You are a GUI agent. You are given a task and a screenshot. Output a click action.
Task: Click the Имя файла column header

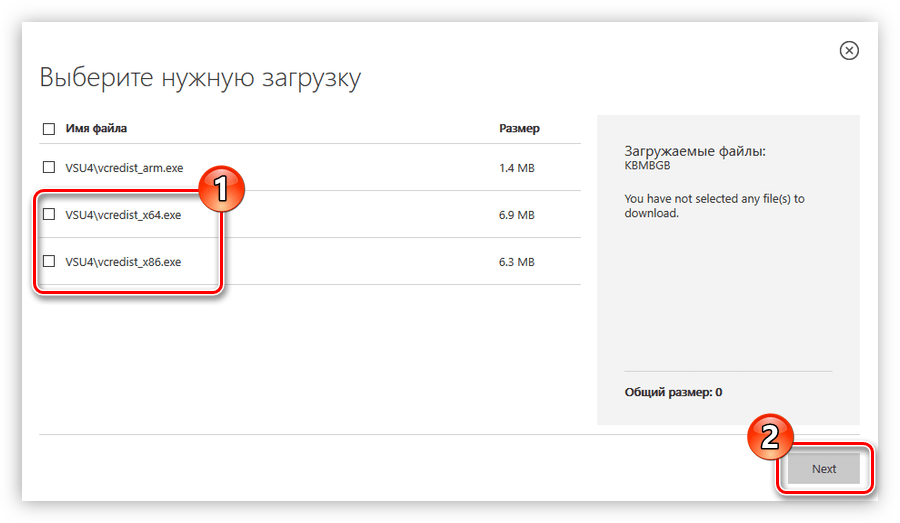coord(96,129)
